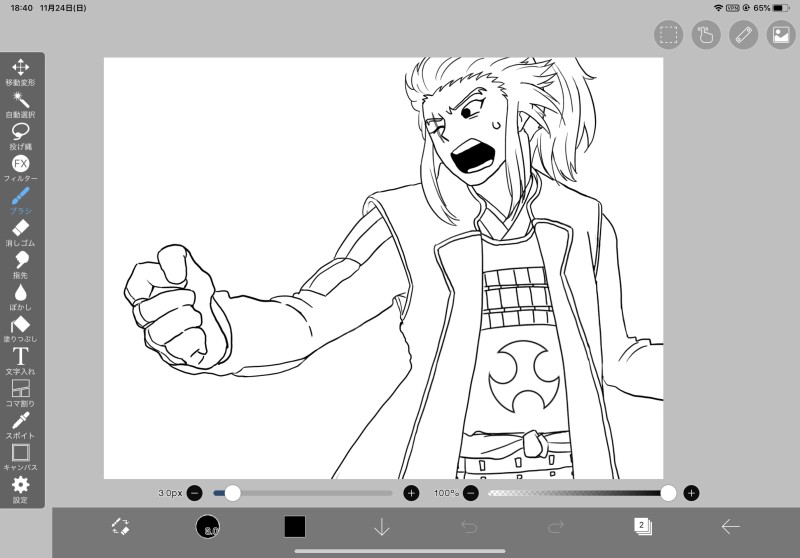
Task: Open the Canvas (キャンバス) tool
Action: tap(20, 458)
